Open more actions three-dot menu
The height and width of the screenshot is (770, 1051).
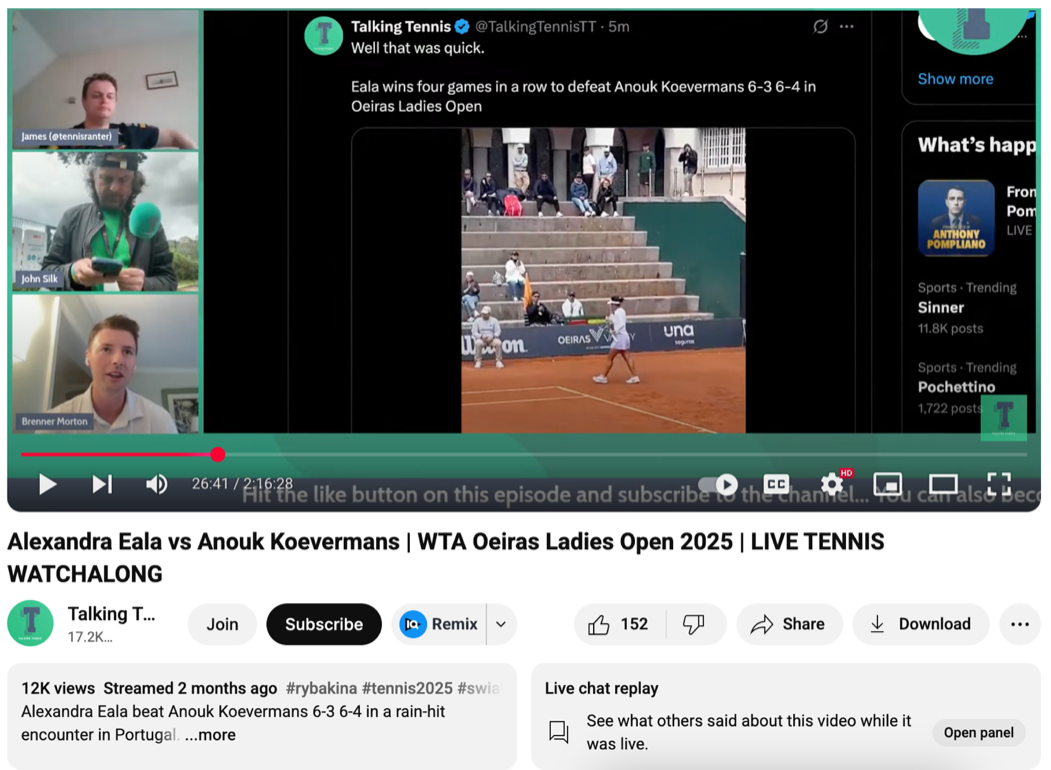coord(1019,624)
